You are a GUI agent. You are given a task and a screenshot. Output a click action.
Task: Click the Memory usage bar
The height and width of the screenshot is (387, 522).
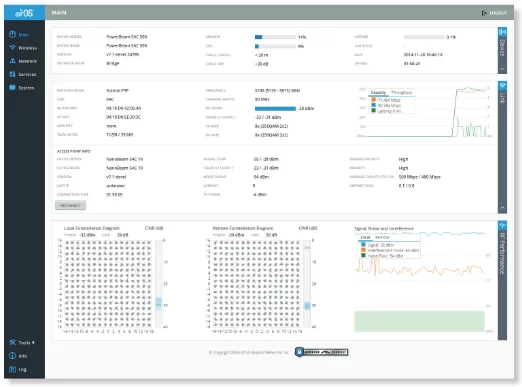click(275, 37)
